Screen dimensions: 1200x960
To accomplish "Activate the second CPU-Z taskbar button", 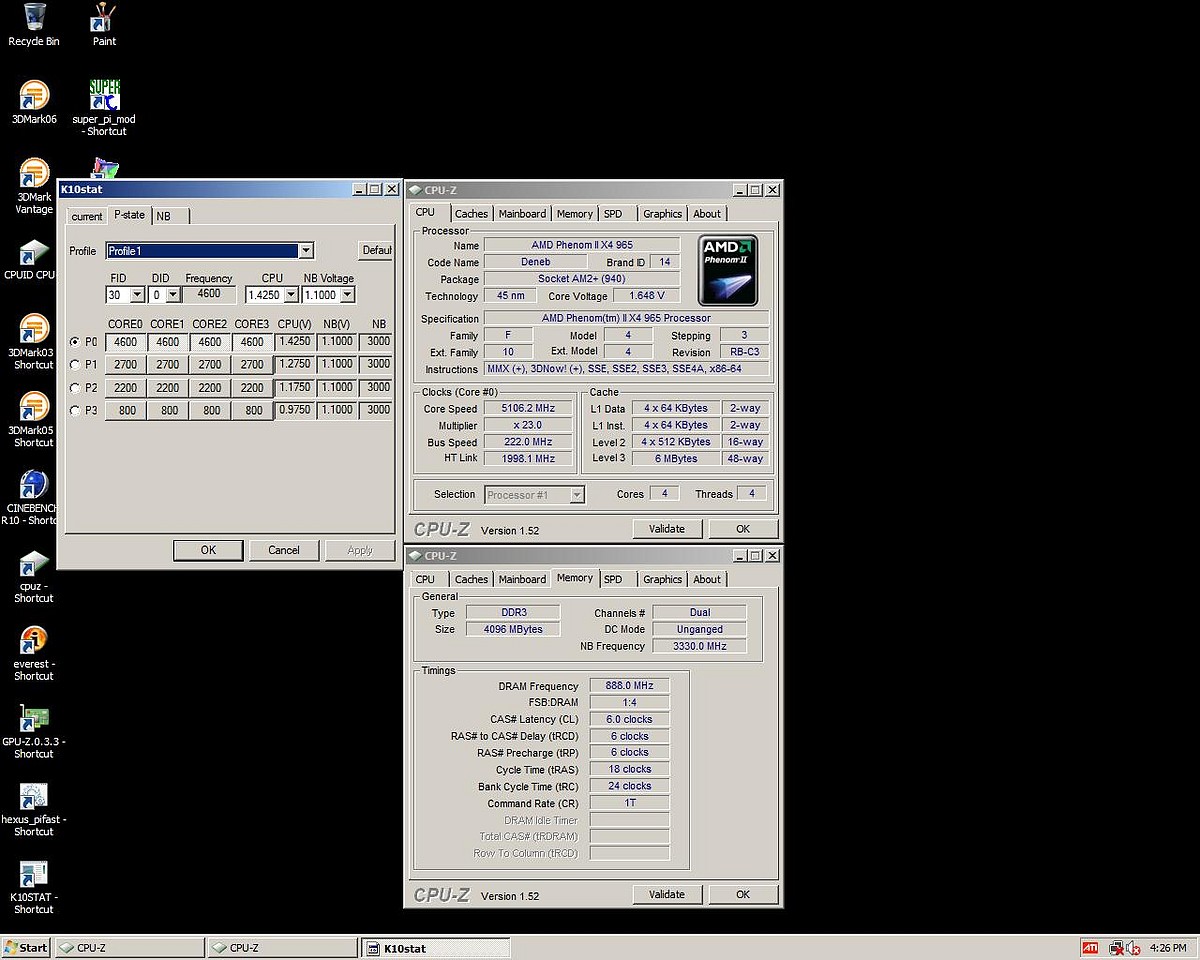I will coord(282,948).
